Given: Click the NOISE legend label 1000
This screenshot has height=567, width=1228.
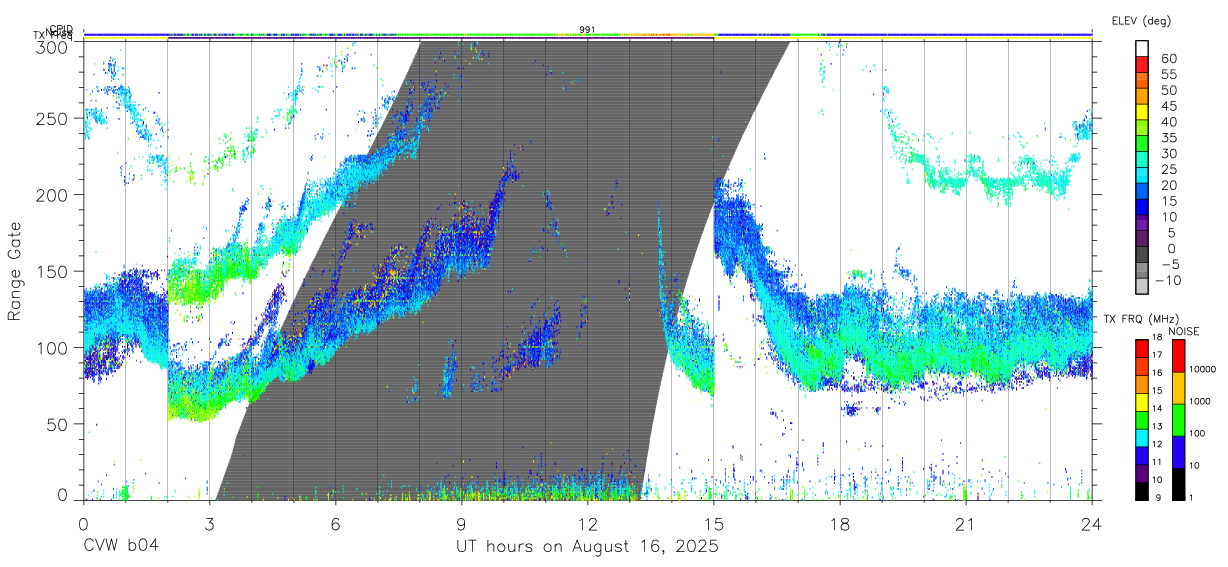Looking at the screenshot, I should 1200,402.
